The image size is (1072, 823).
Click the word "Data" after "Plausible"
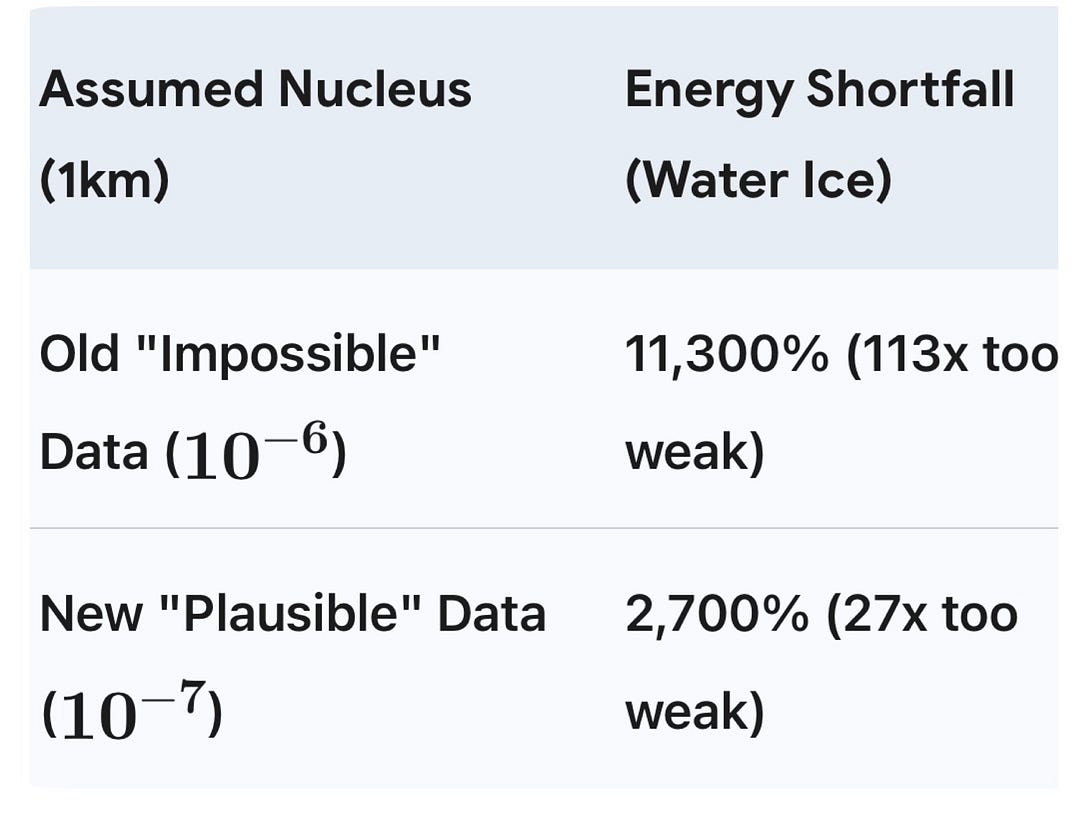(x=491, y=613)
